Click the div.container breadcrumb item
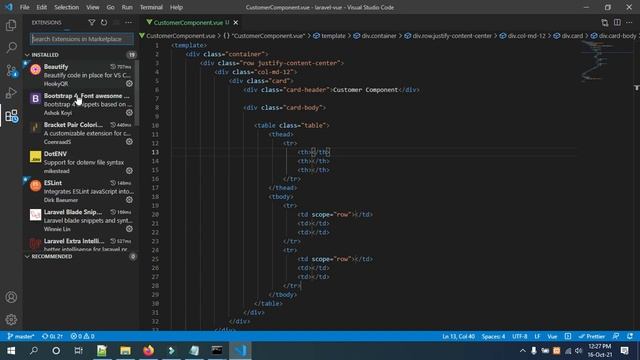 point(375,36)
